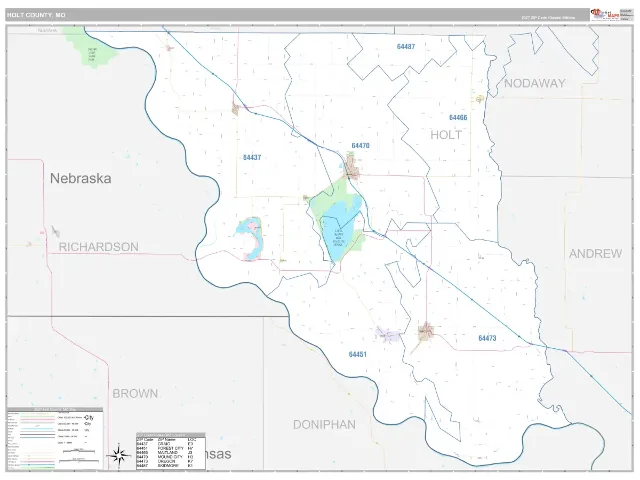The height and width of the screenshot is (480, 640).
Task: Click the green park area in Nebraska corner
Action: (x=92, y=49)
